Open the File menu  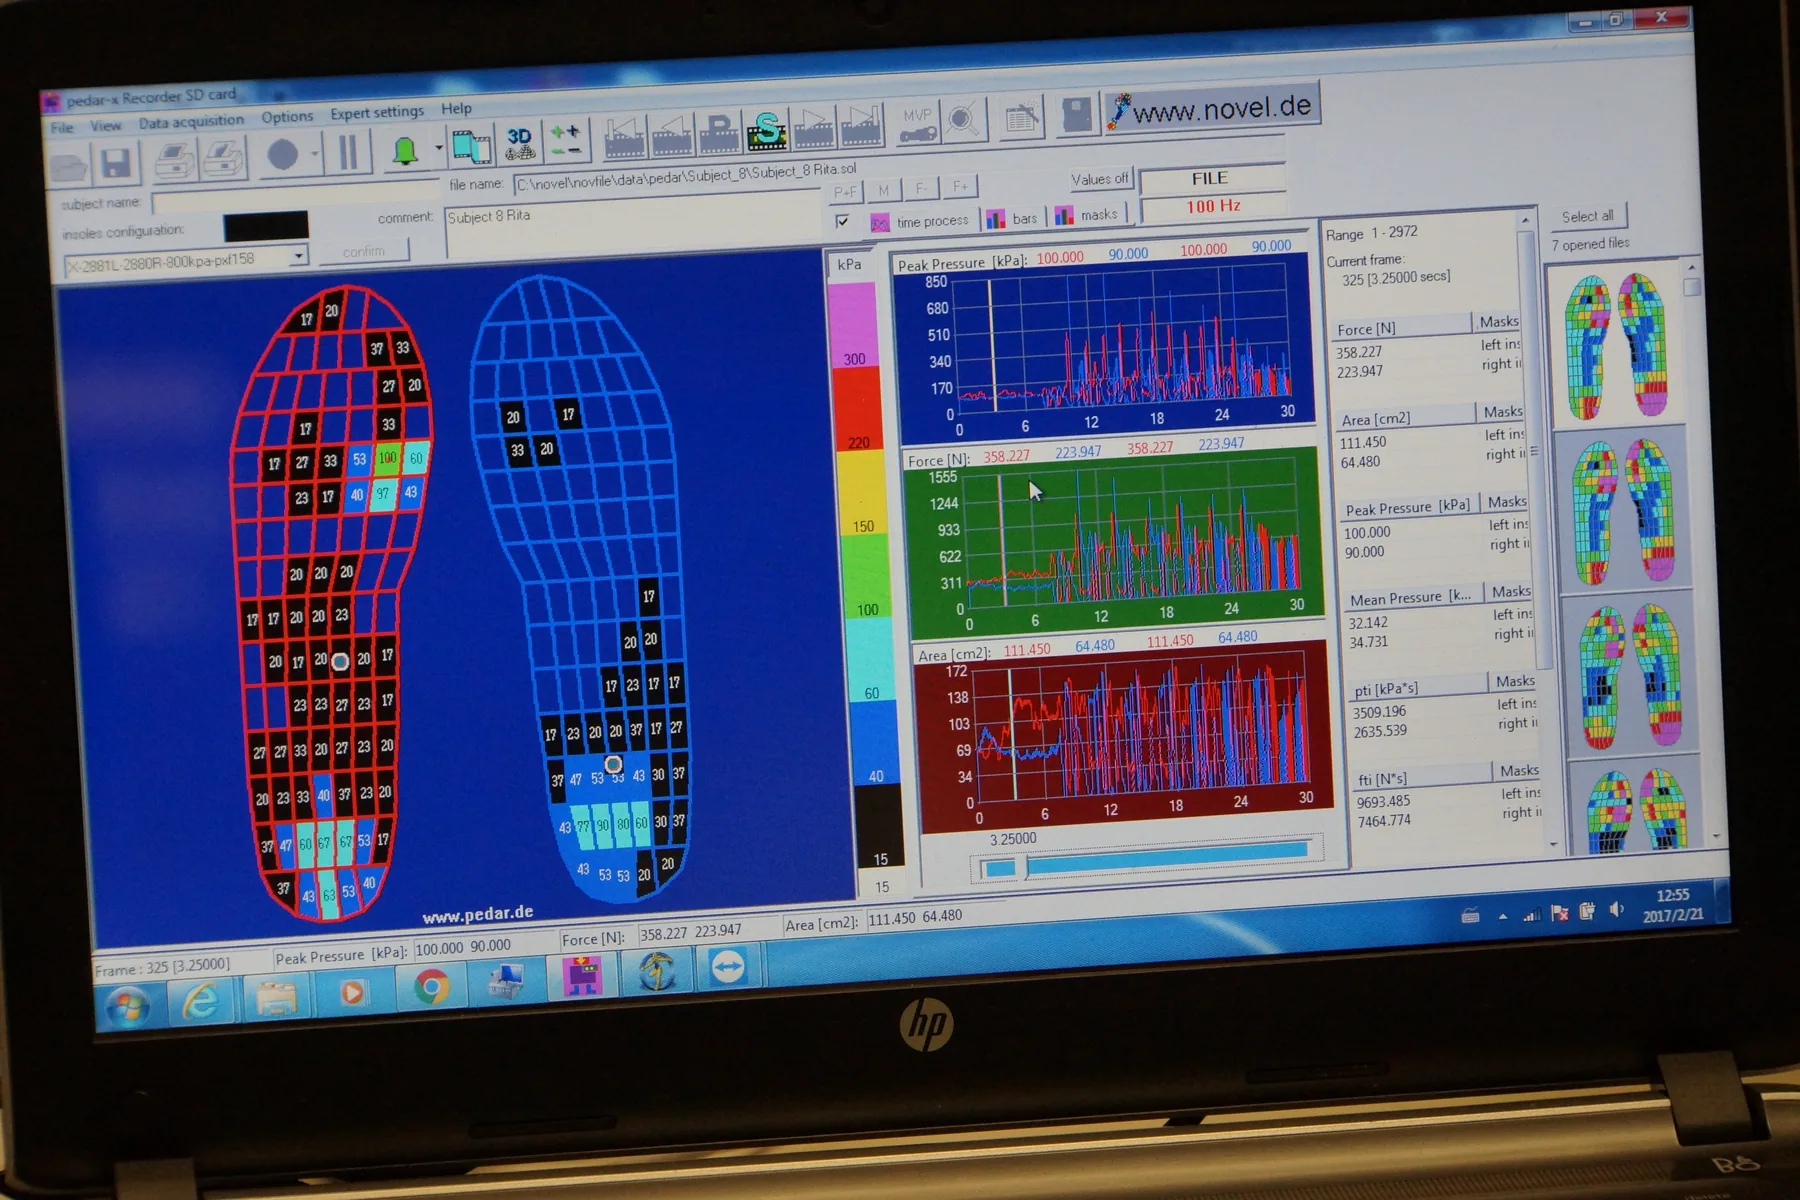point(62,128)
